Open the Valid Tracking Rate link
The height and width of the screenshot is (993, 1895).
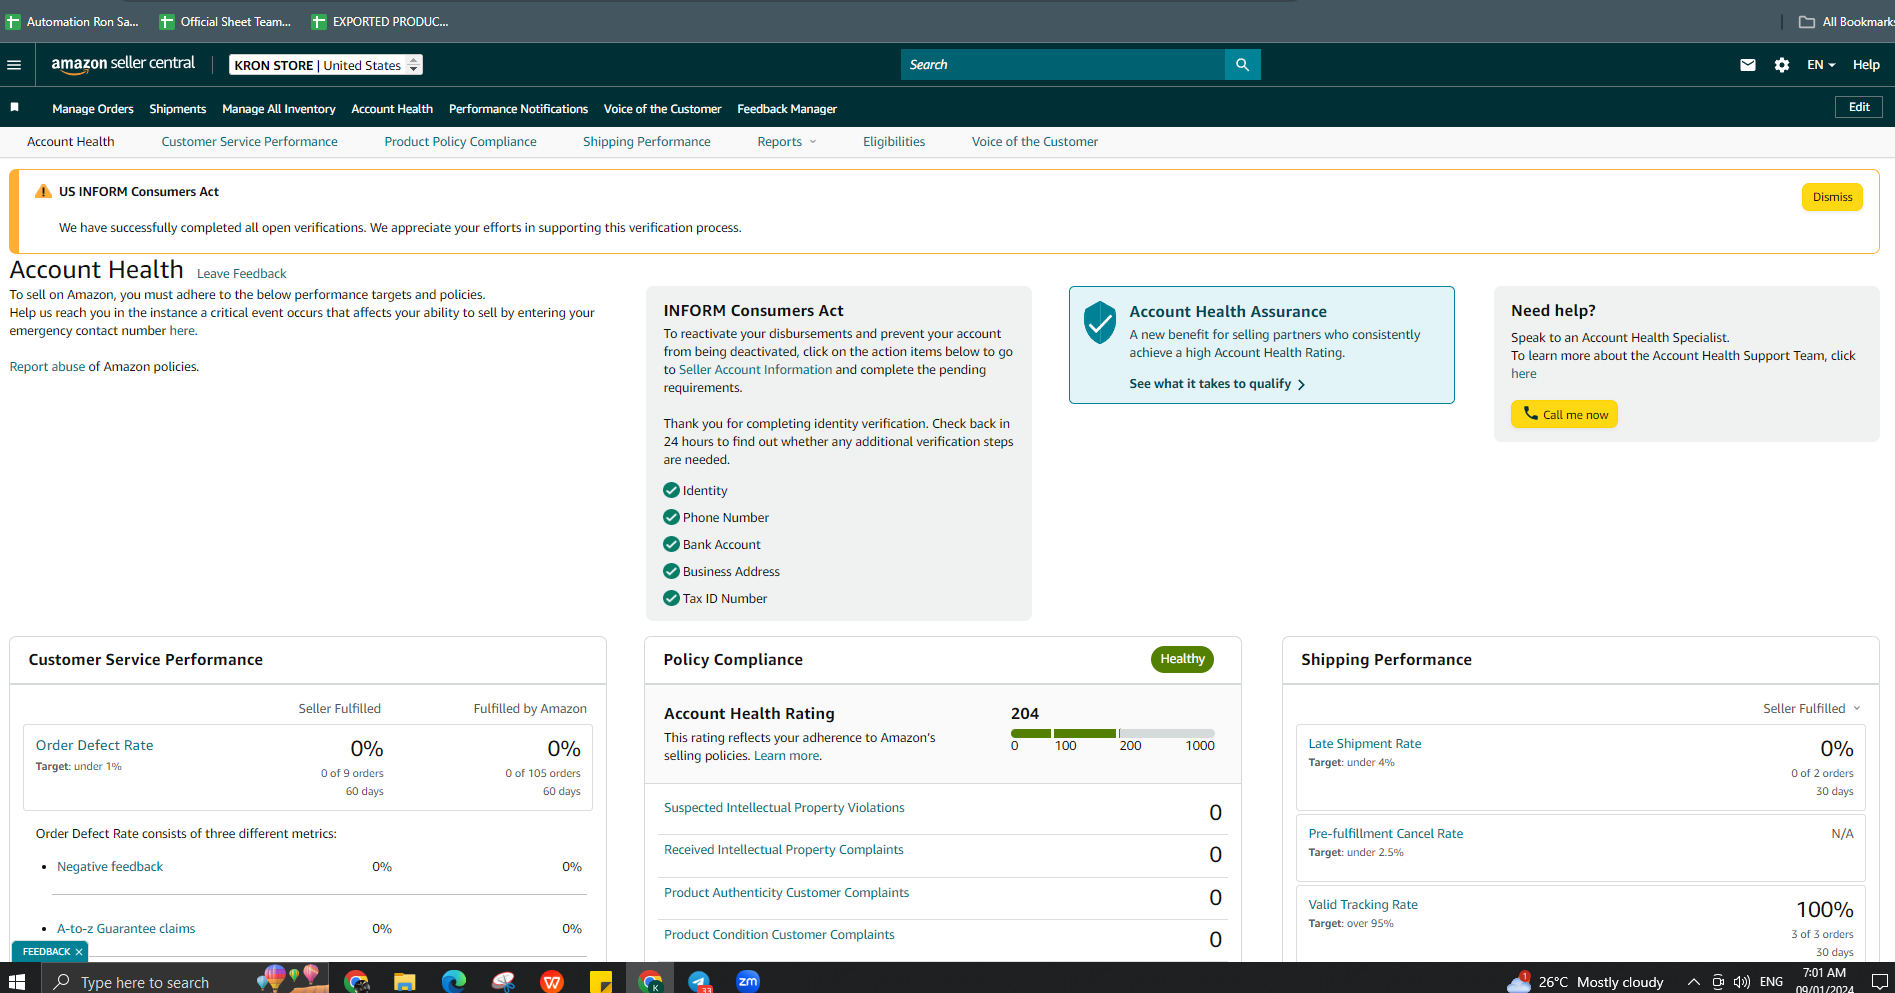pos(1363,905)
